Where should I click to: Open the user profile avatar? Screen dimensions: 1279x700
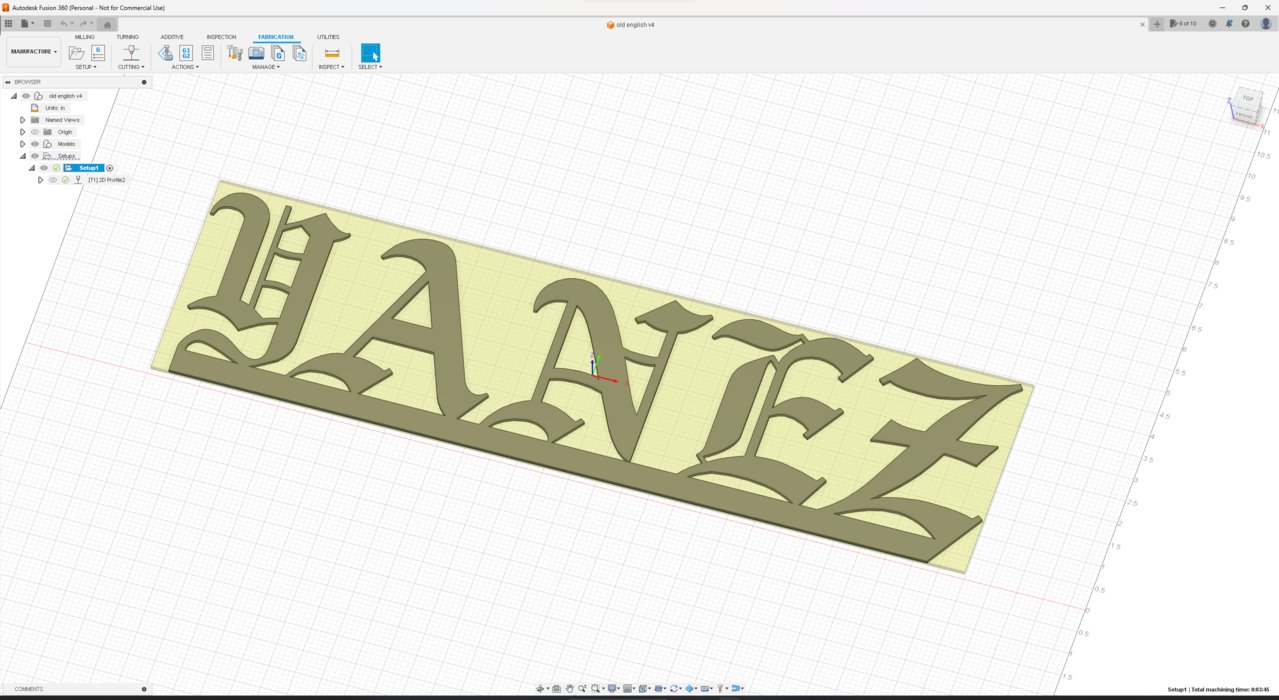pyautogui.click(x=1265, y=23)
